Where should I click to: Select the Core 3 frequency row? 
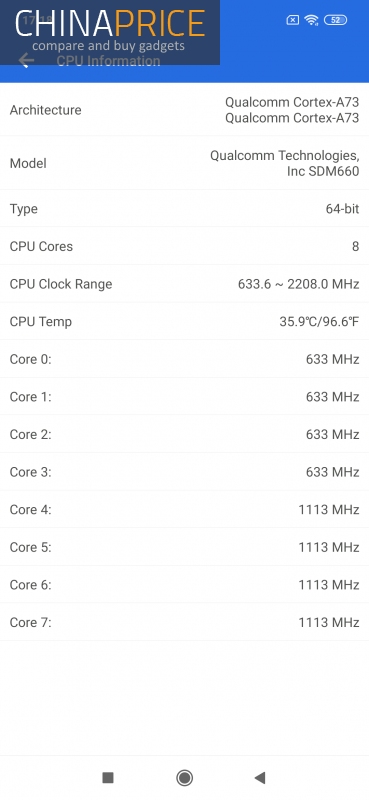click(184, 472)
